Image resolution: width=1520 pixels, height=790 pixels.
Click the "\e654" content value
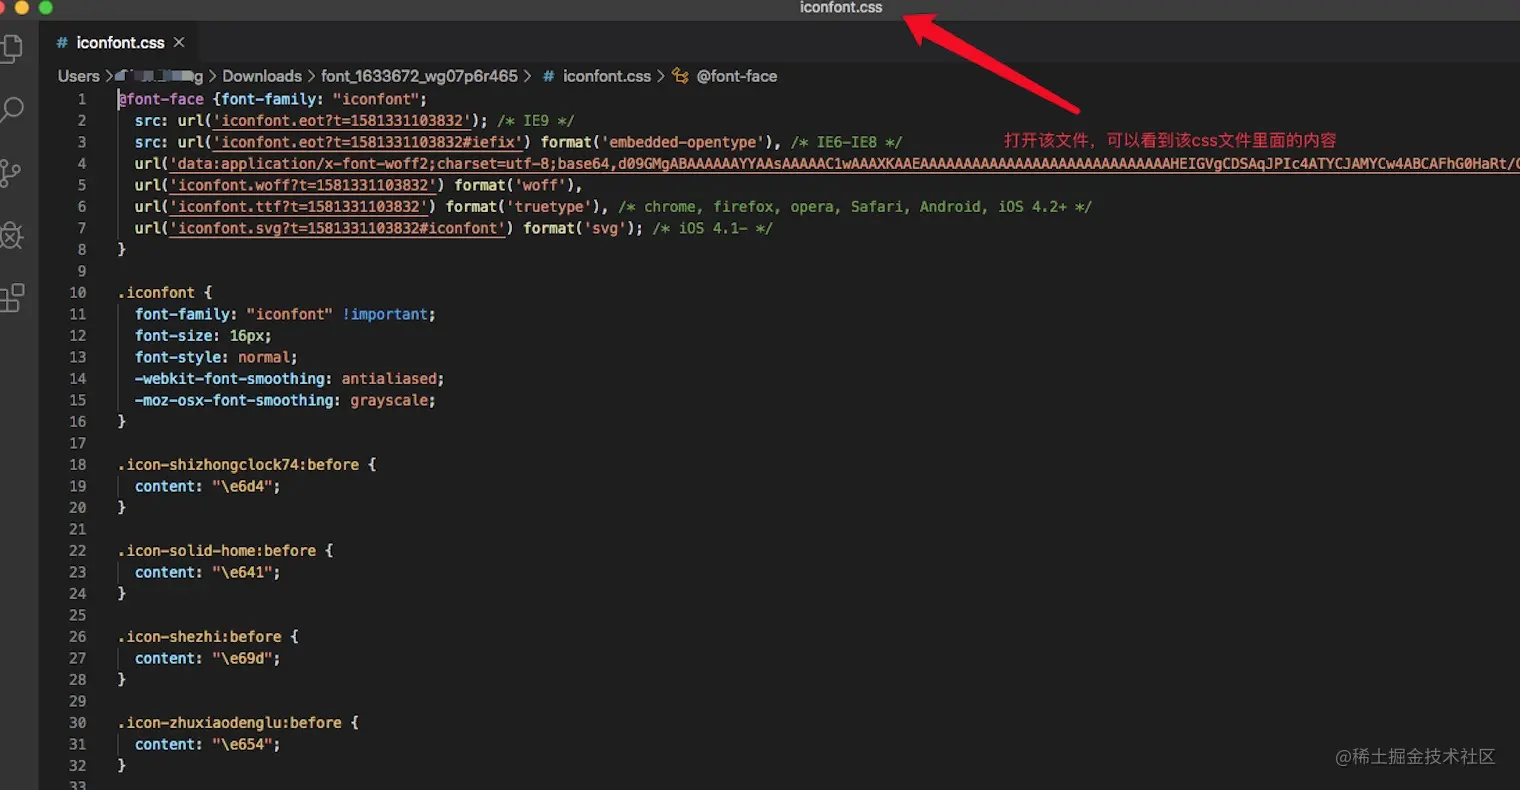(242, 744)
